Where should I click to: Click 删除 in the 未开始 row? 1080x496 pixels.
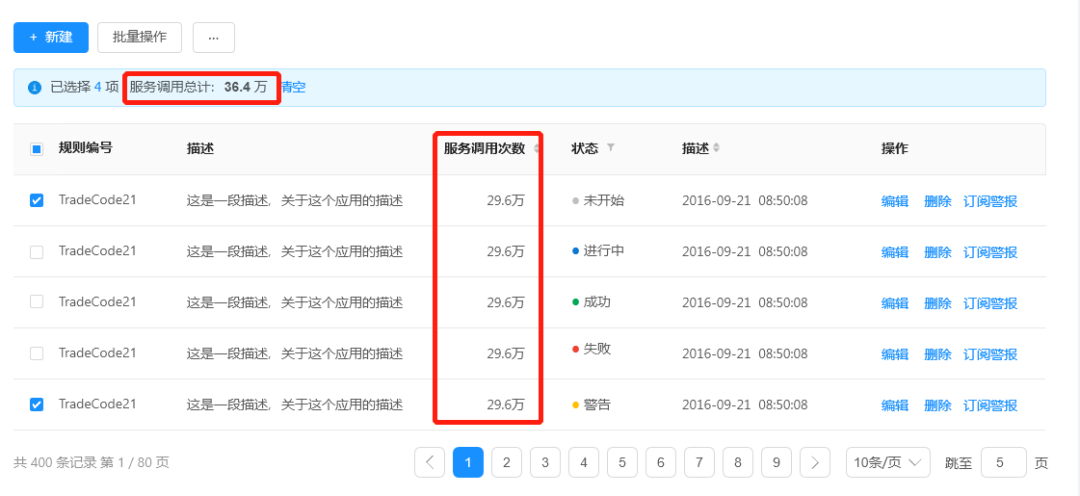click(937, 201)
